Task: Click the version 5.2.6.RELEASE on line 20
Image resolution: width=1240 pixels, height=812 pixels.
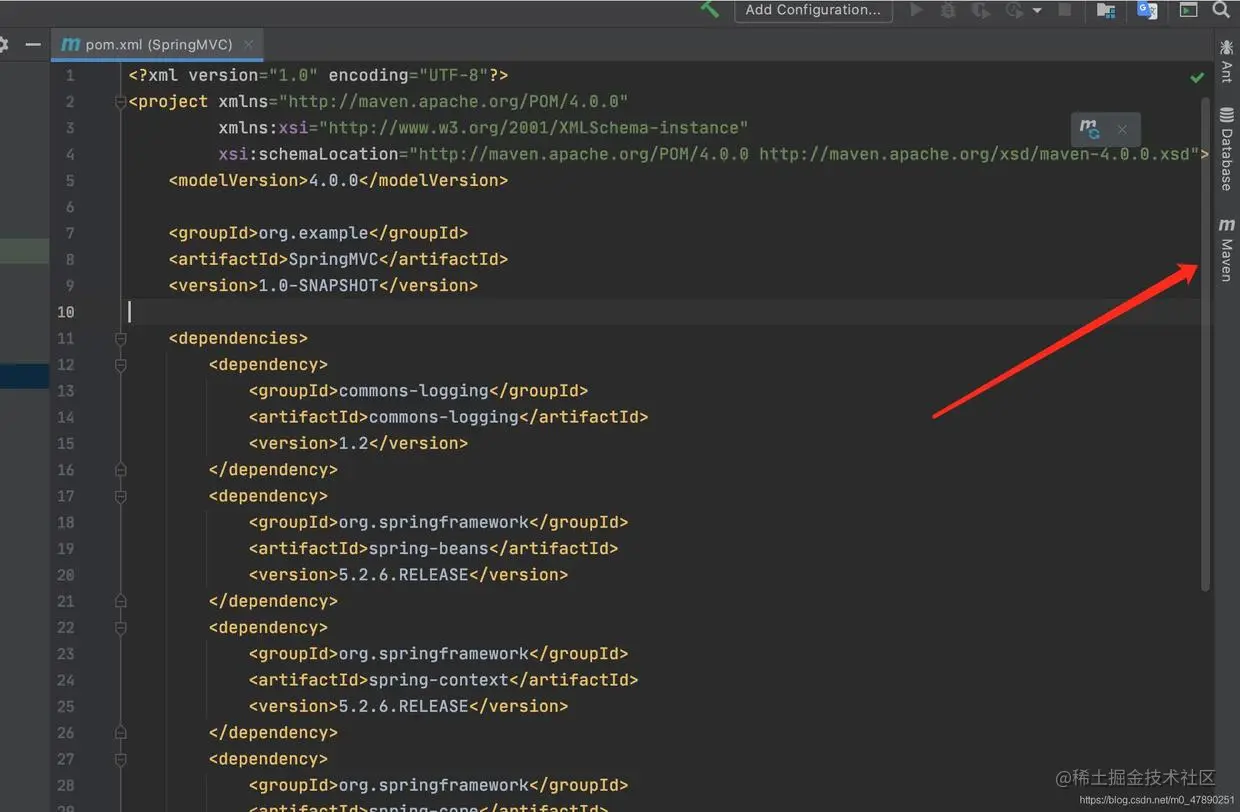Action: (x=408, y=575)
